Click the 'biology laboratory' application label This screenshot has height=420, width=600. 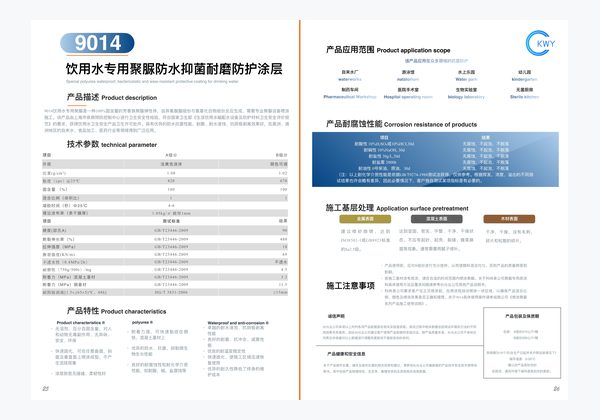coord(466,97)
